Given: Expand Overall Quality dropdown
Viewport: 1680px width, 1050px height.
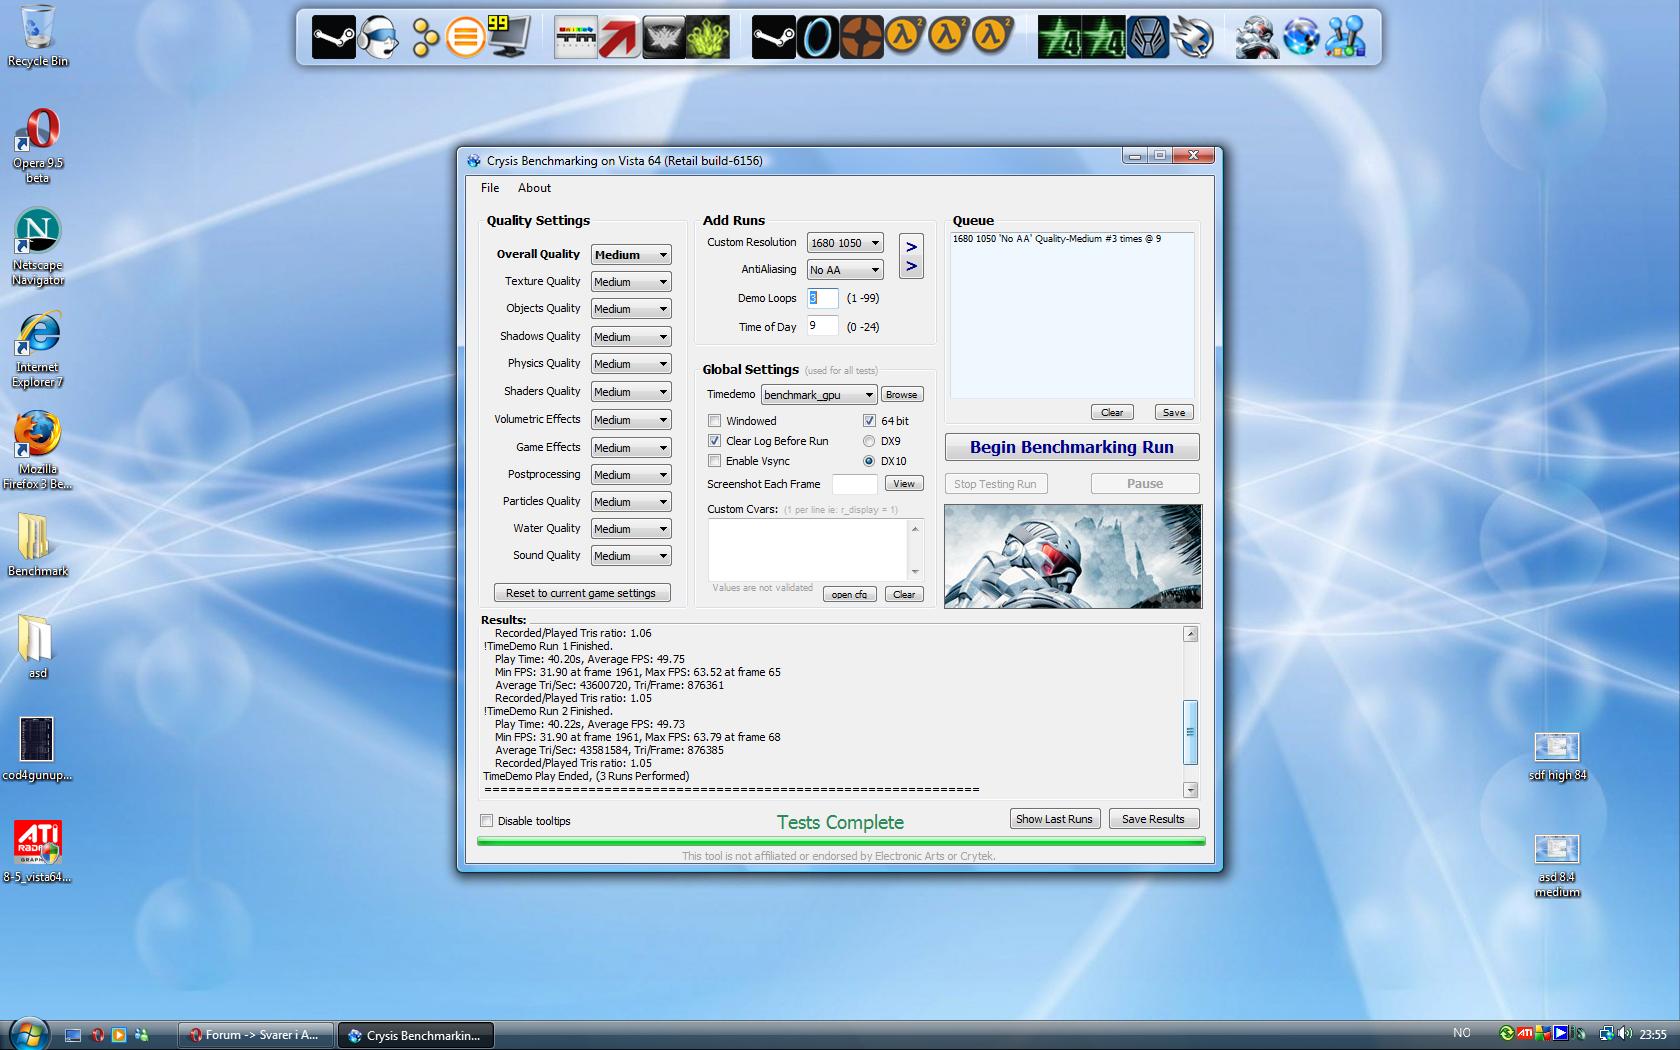Looking at the screenshot, I should click(x=631, y=255).
